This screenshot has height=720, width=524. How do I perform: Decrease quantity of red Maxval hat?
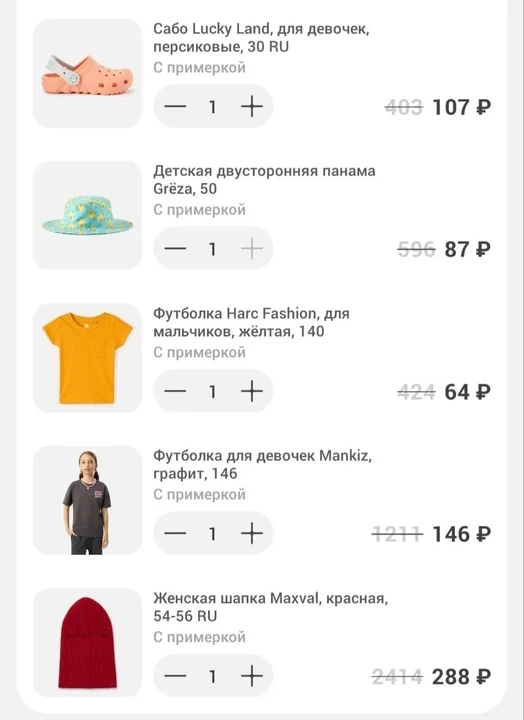click(x=175, y=676)
